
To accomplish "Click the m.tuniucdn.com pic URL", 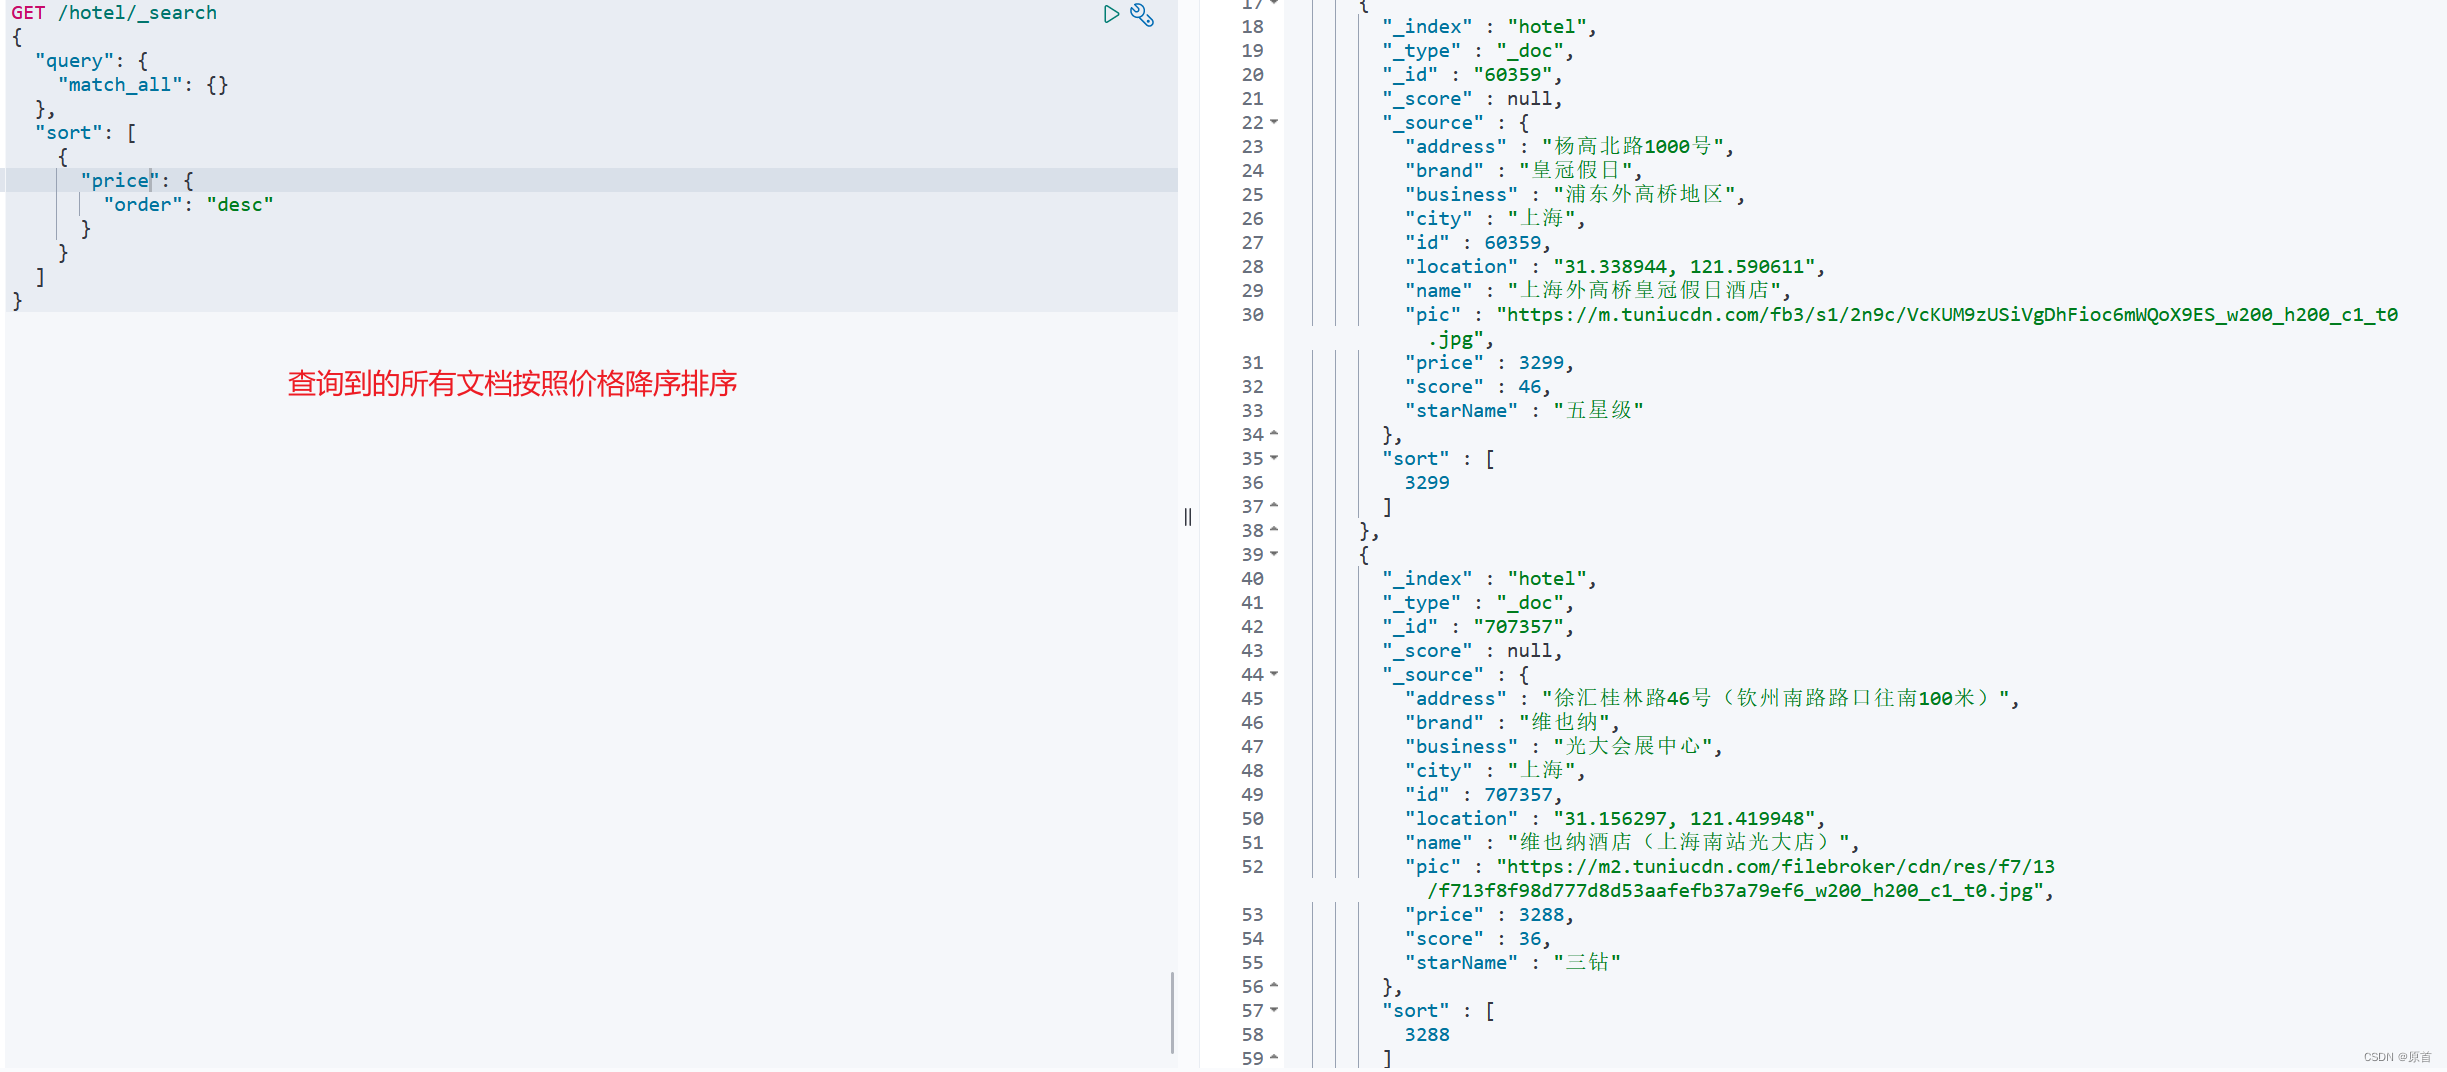I will pos(1947,327).
